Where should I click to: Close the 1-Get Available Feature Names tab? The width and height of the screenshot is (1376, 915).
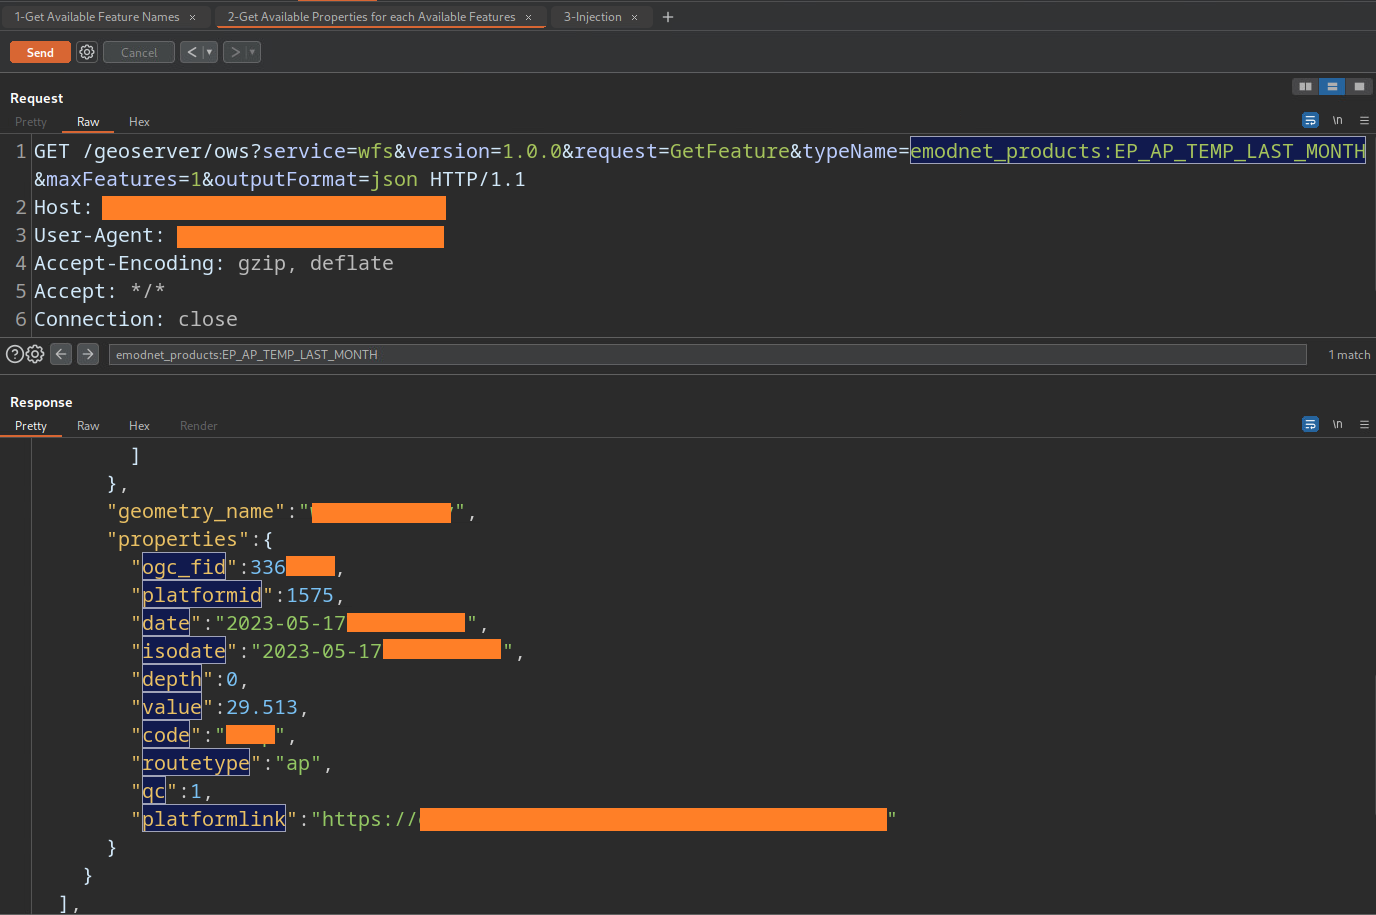tap(193, 17)
